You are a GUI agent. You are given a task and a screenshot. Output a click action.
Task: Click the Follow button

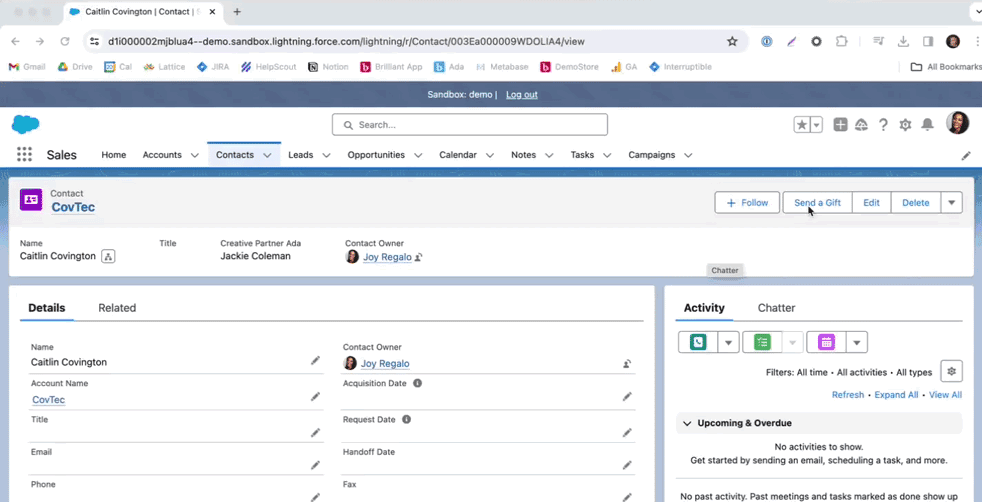[x=747, y=203]
